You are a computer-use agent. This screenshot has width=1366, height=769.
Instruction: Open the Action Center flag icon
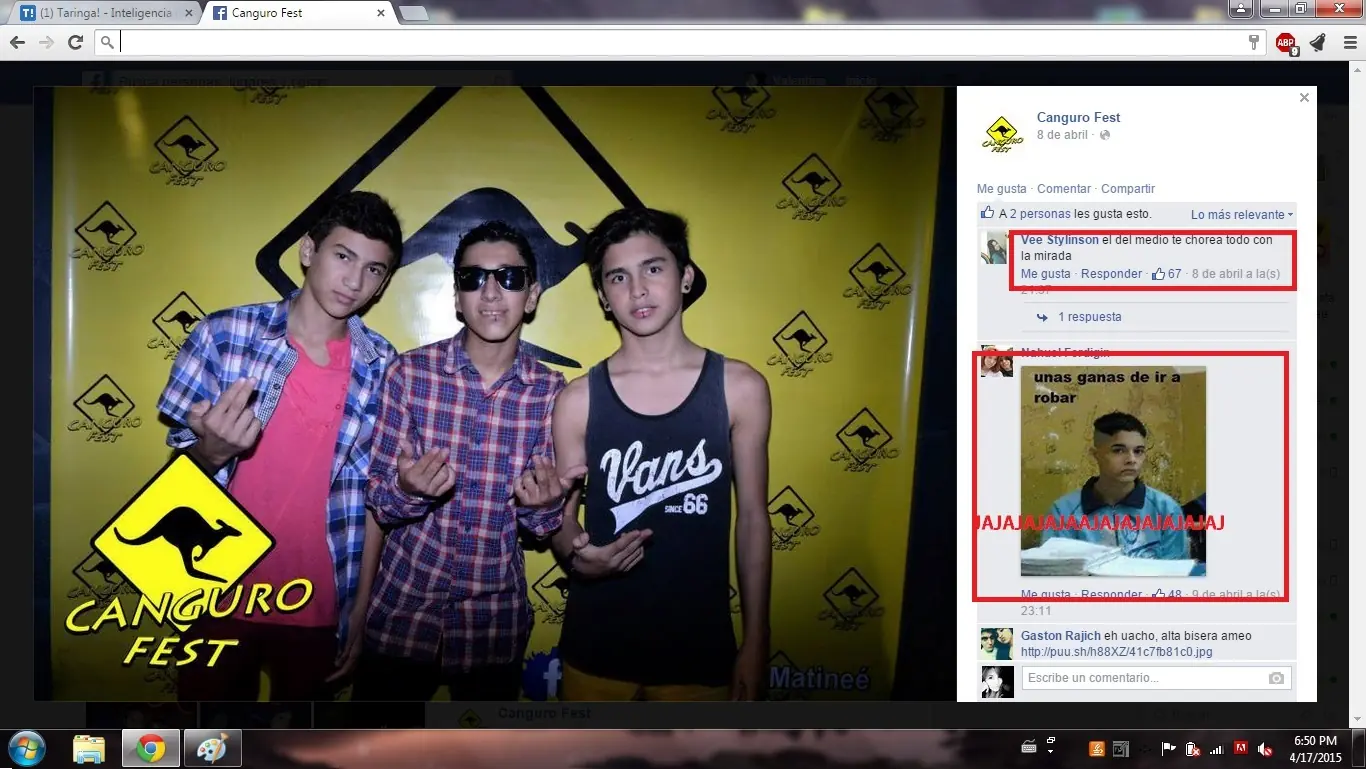(x=1168, y=749)
